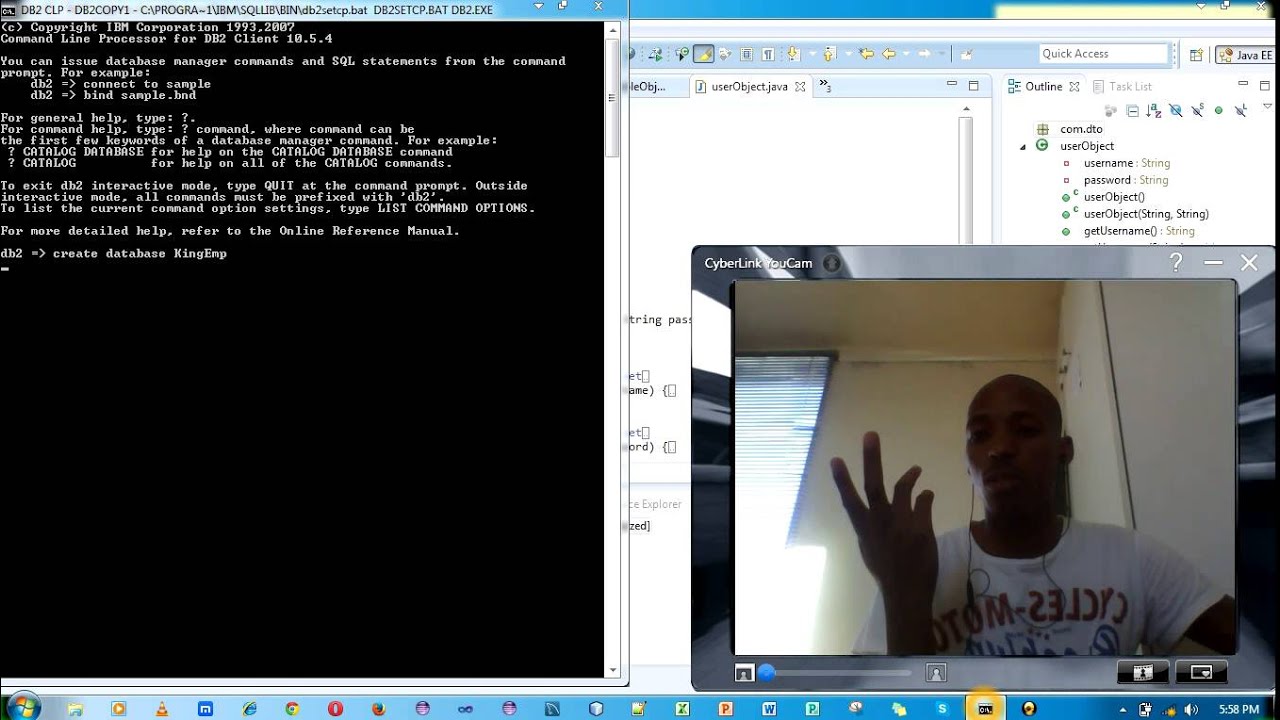Image resolution: width=1280 pixels, height=720 pixels.
Task: Open Forward history dropdown arrow
Action: [x=941, y=54]
